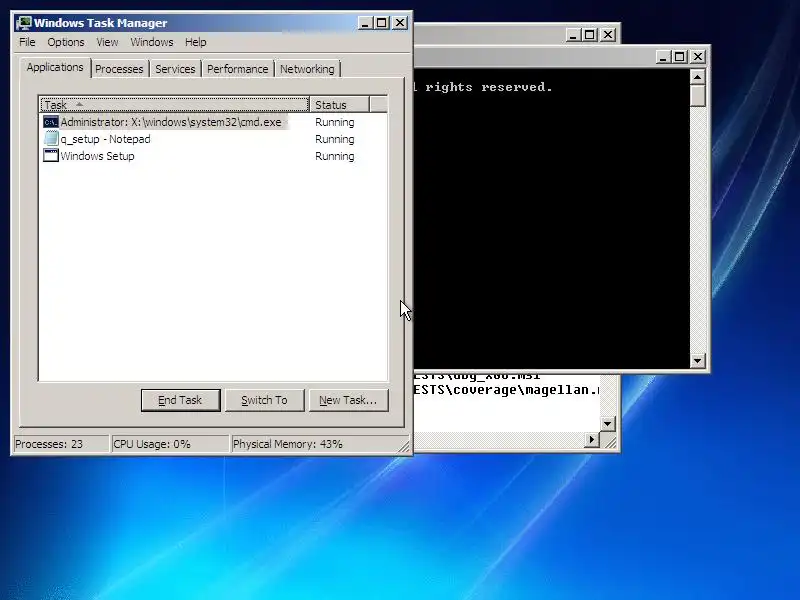
Task: Open the File menu
Action: click(27, 42)
